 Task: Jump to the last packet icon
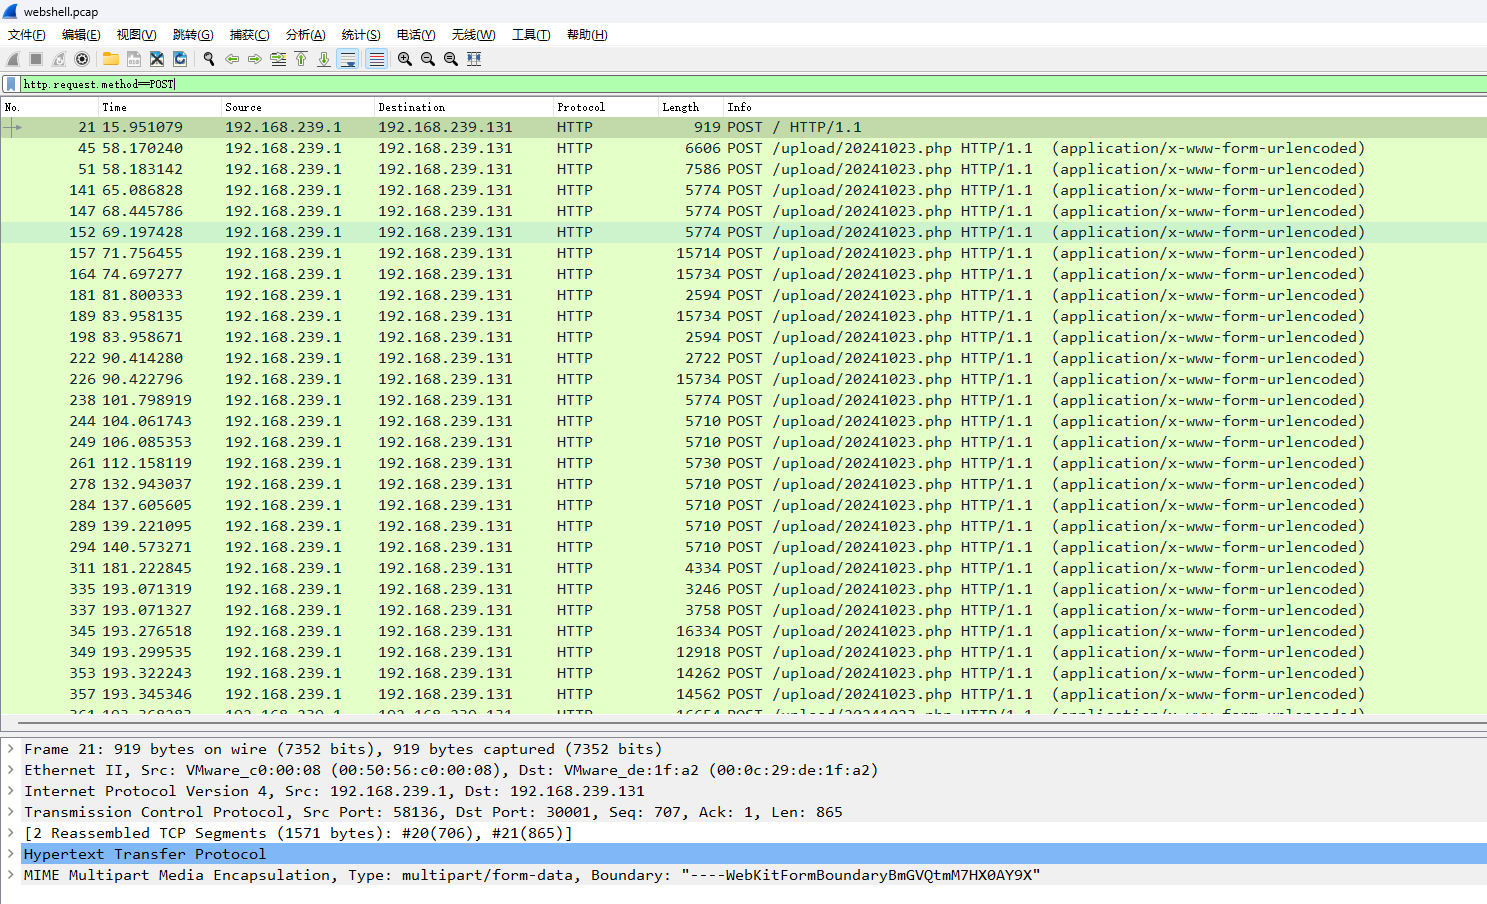tap(324, 59)
